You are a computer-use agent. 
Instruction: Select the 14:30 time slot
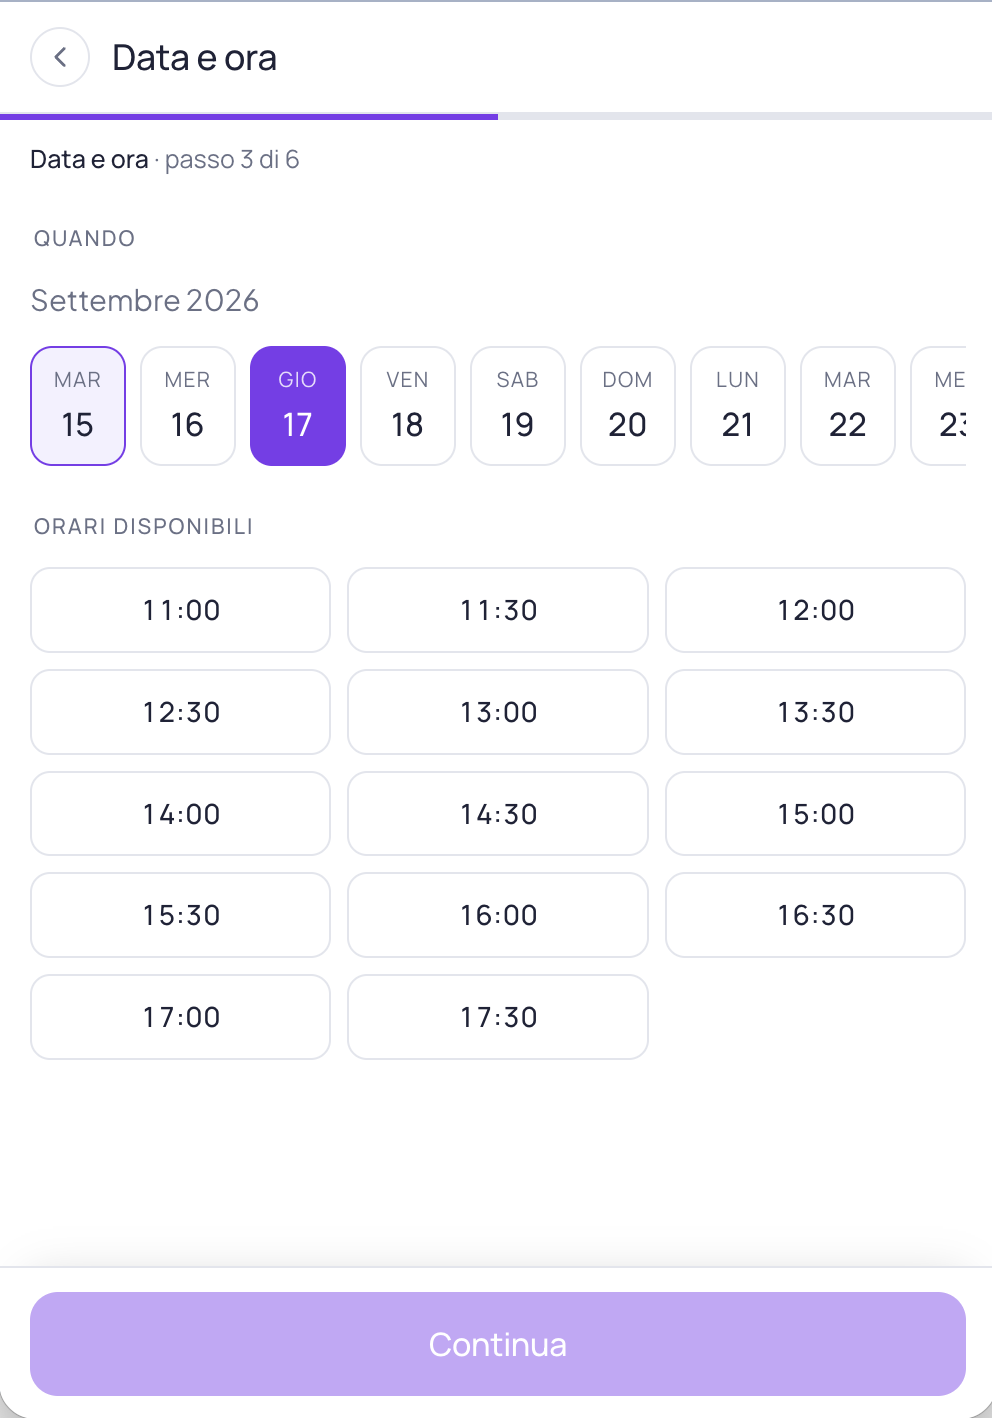tap(498, 814)
